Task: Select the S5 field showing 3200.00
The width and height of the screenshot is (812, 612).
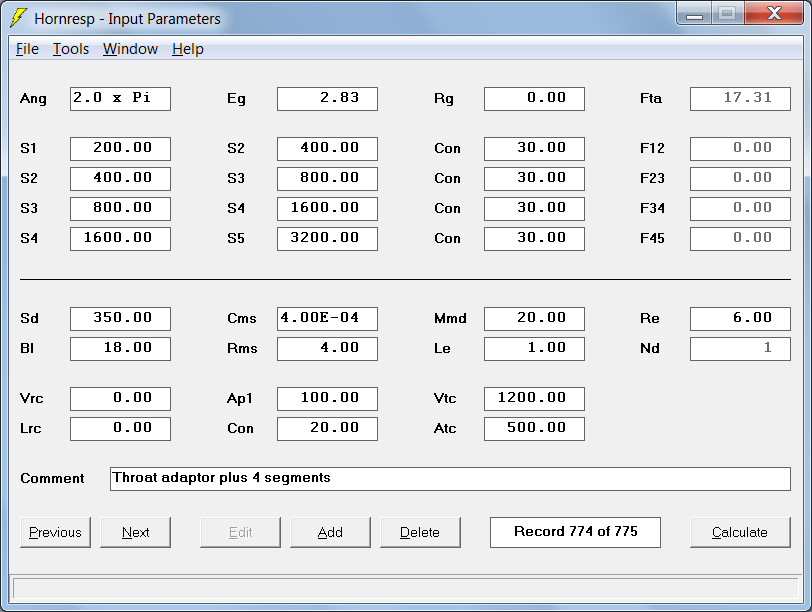Action: (x=327, y=239)
